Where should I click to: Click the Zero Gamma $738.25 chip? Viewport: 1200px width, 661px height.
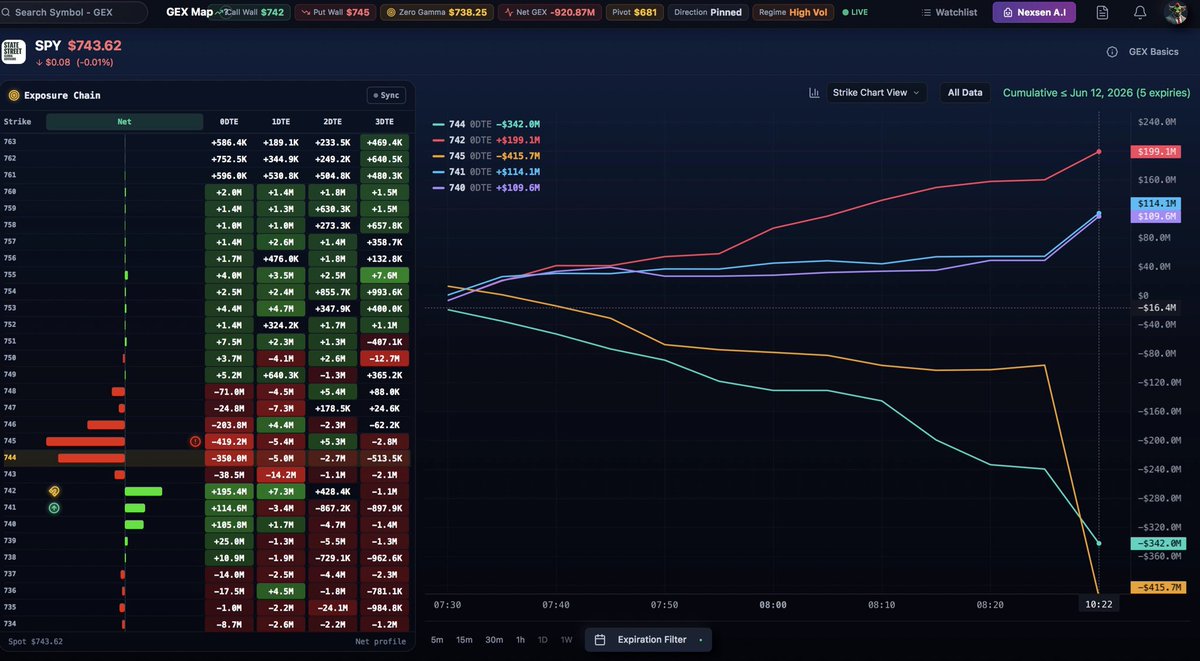click(x=438, y=13)
